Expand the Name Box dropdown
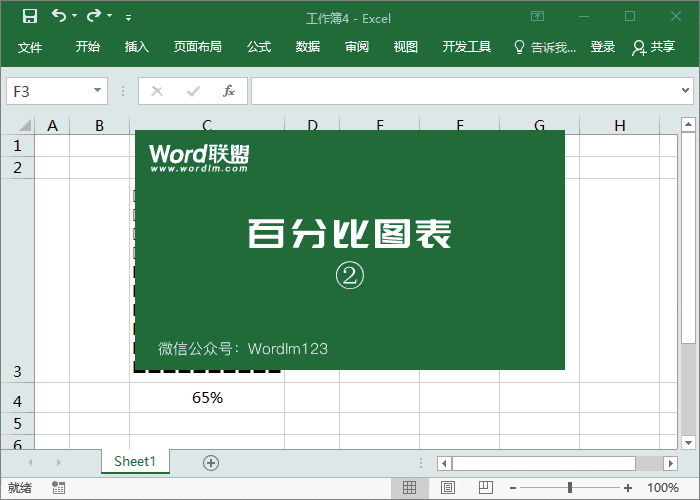 tap(98, 91)
